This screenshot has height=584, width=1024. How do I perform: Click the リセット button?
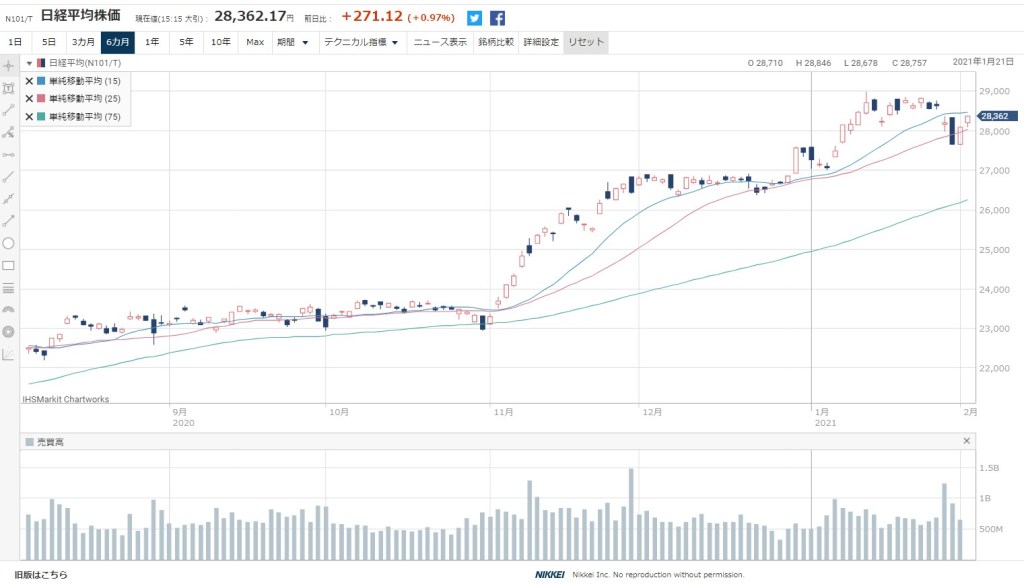click(x=584, y=42)
